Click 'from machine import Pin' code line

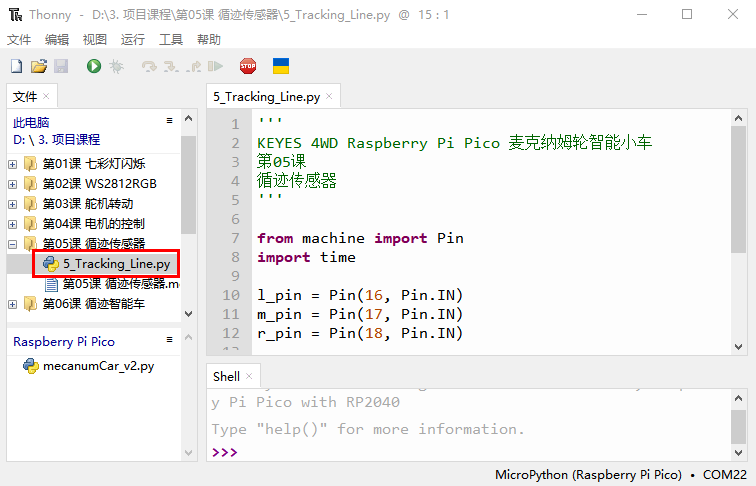coord(360,238)
